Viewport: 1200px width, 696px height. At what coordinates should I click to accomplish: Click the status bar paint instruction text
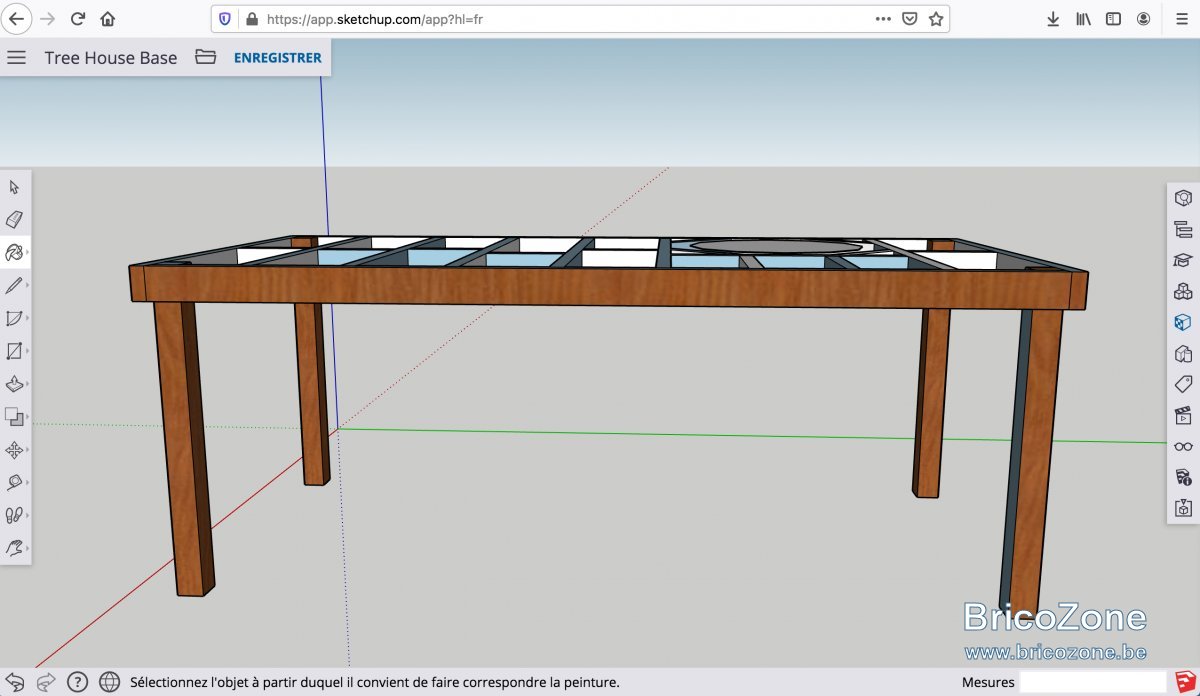(375, 682)
